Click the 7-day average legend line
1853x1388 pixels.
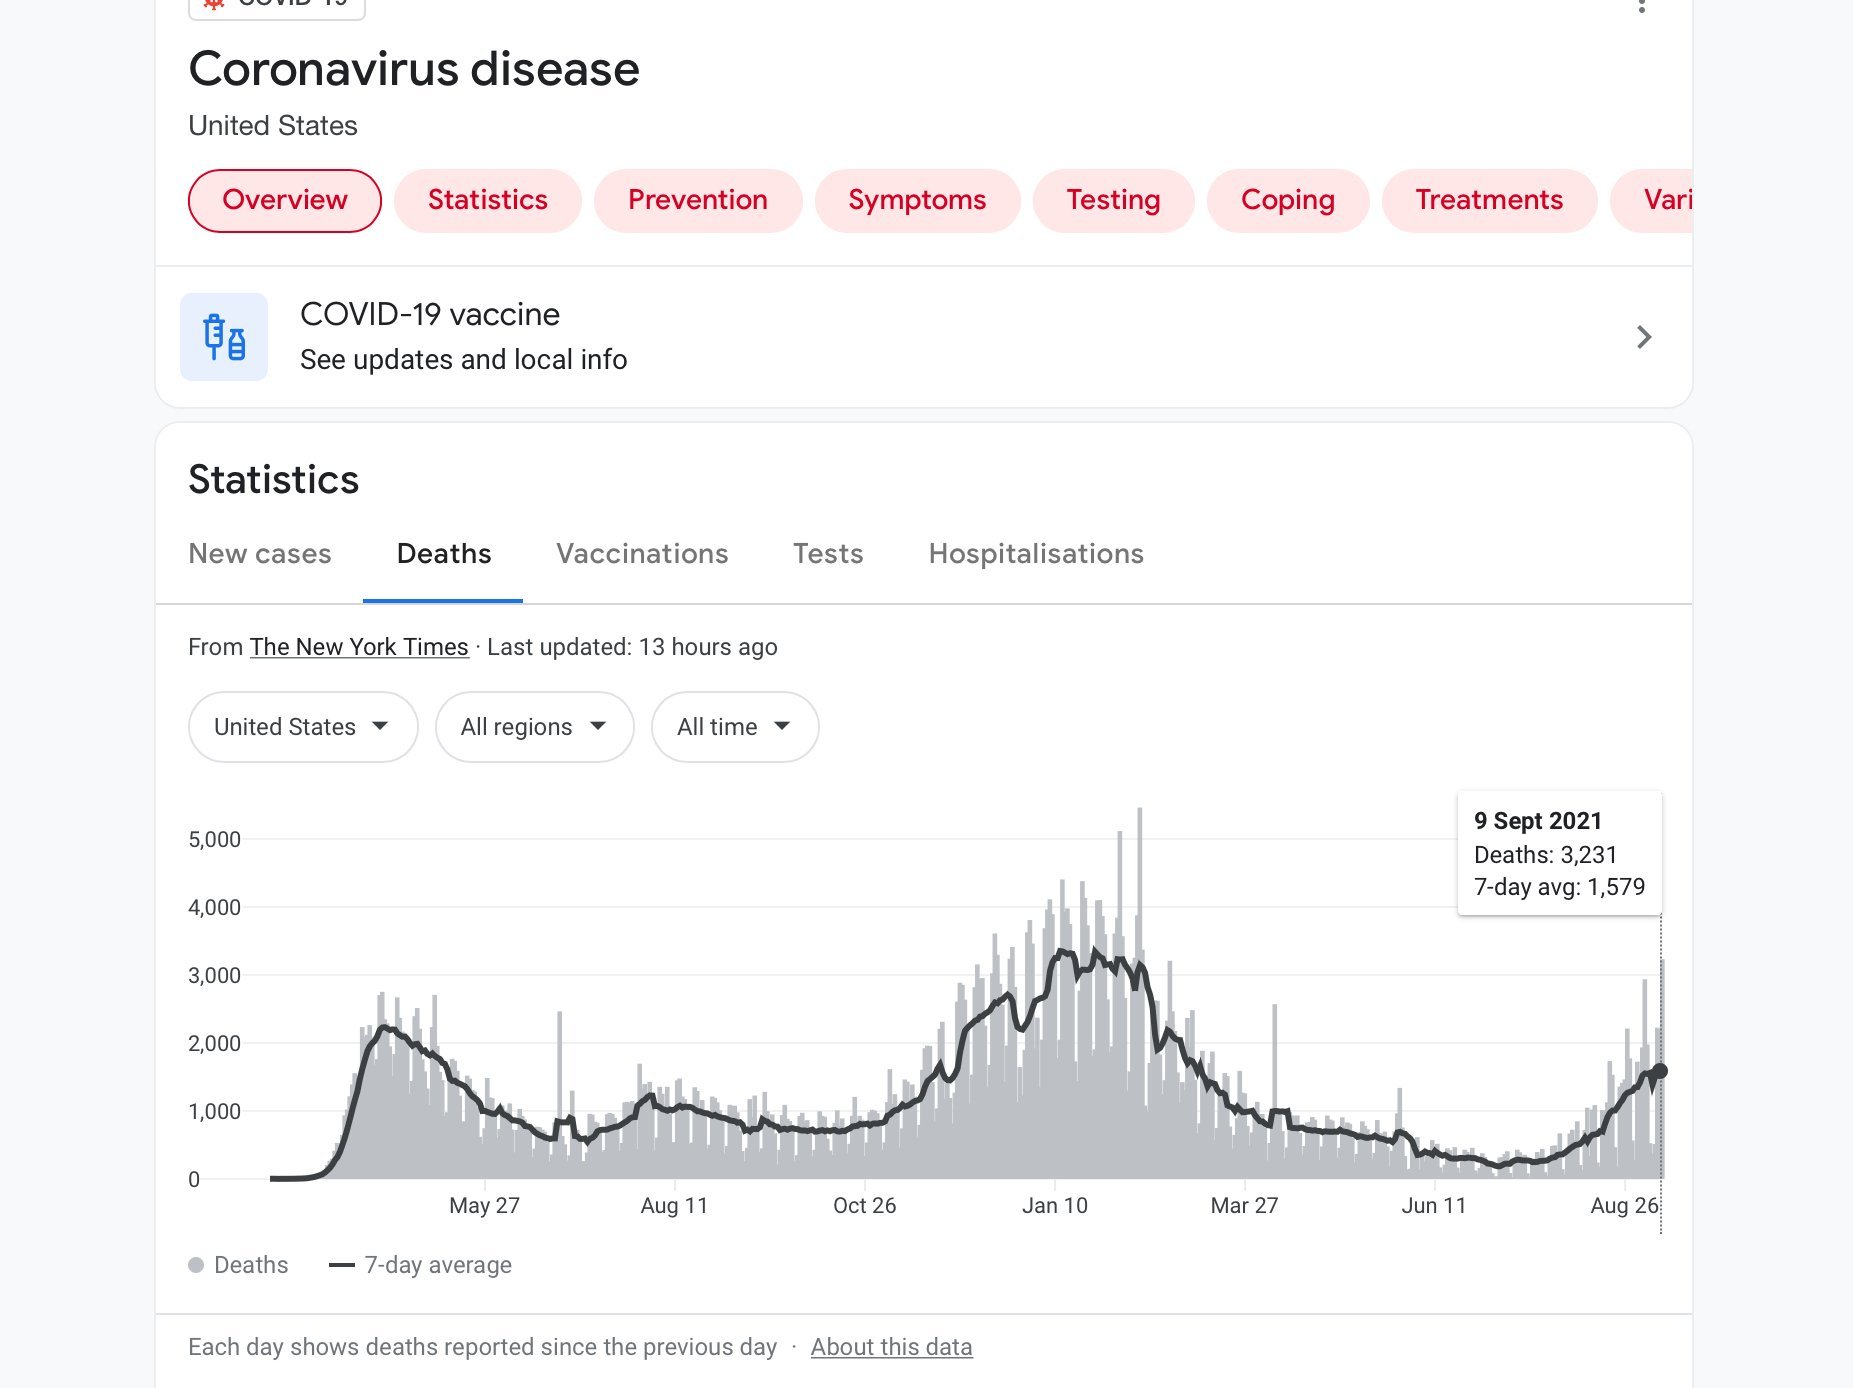(x=342, y=1265)
